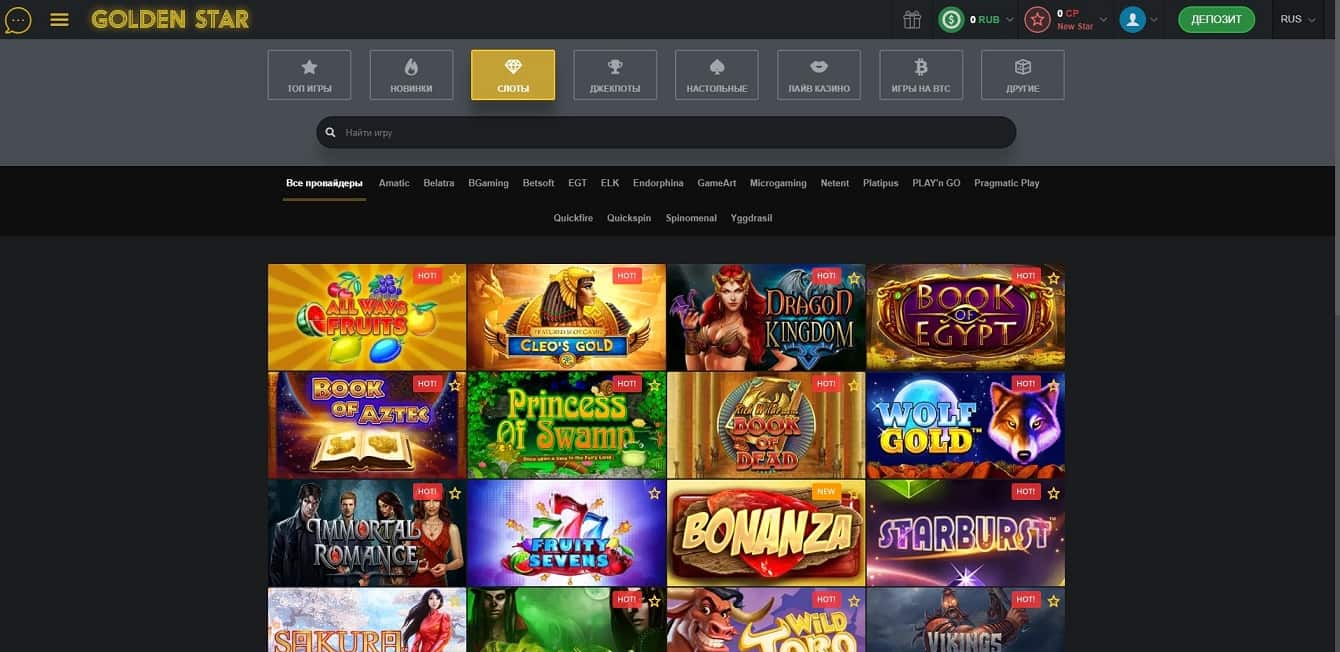Open the Starburst game thumbnail
Image resolution: width=1340 pixels, height=652 pixels.
(x=964, y=533)
